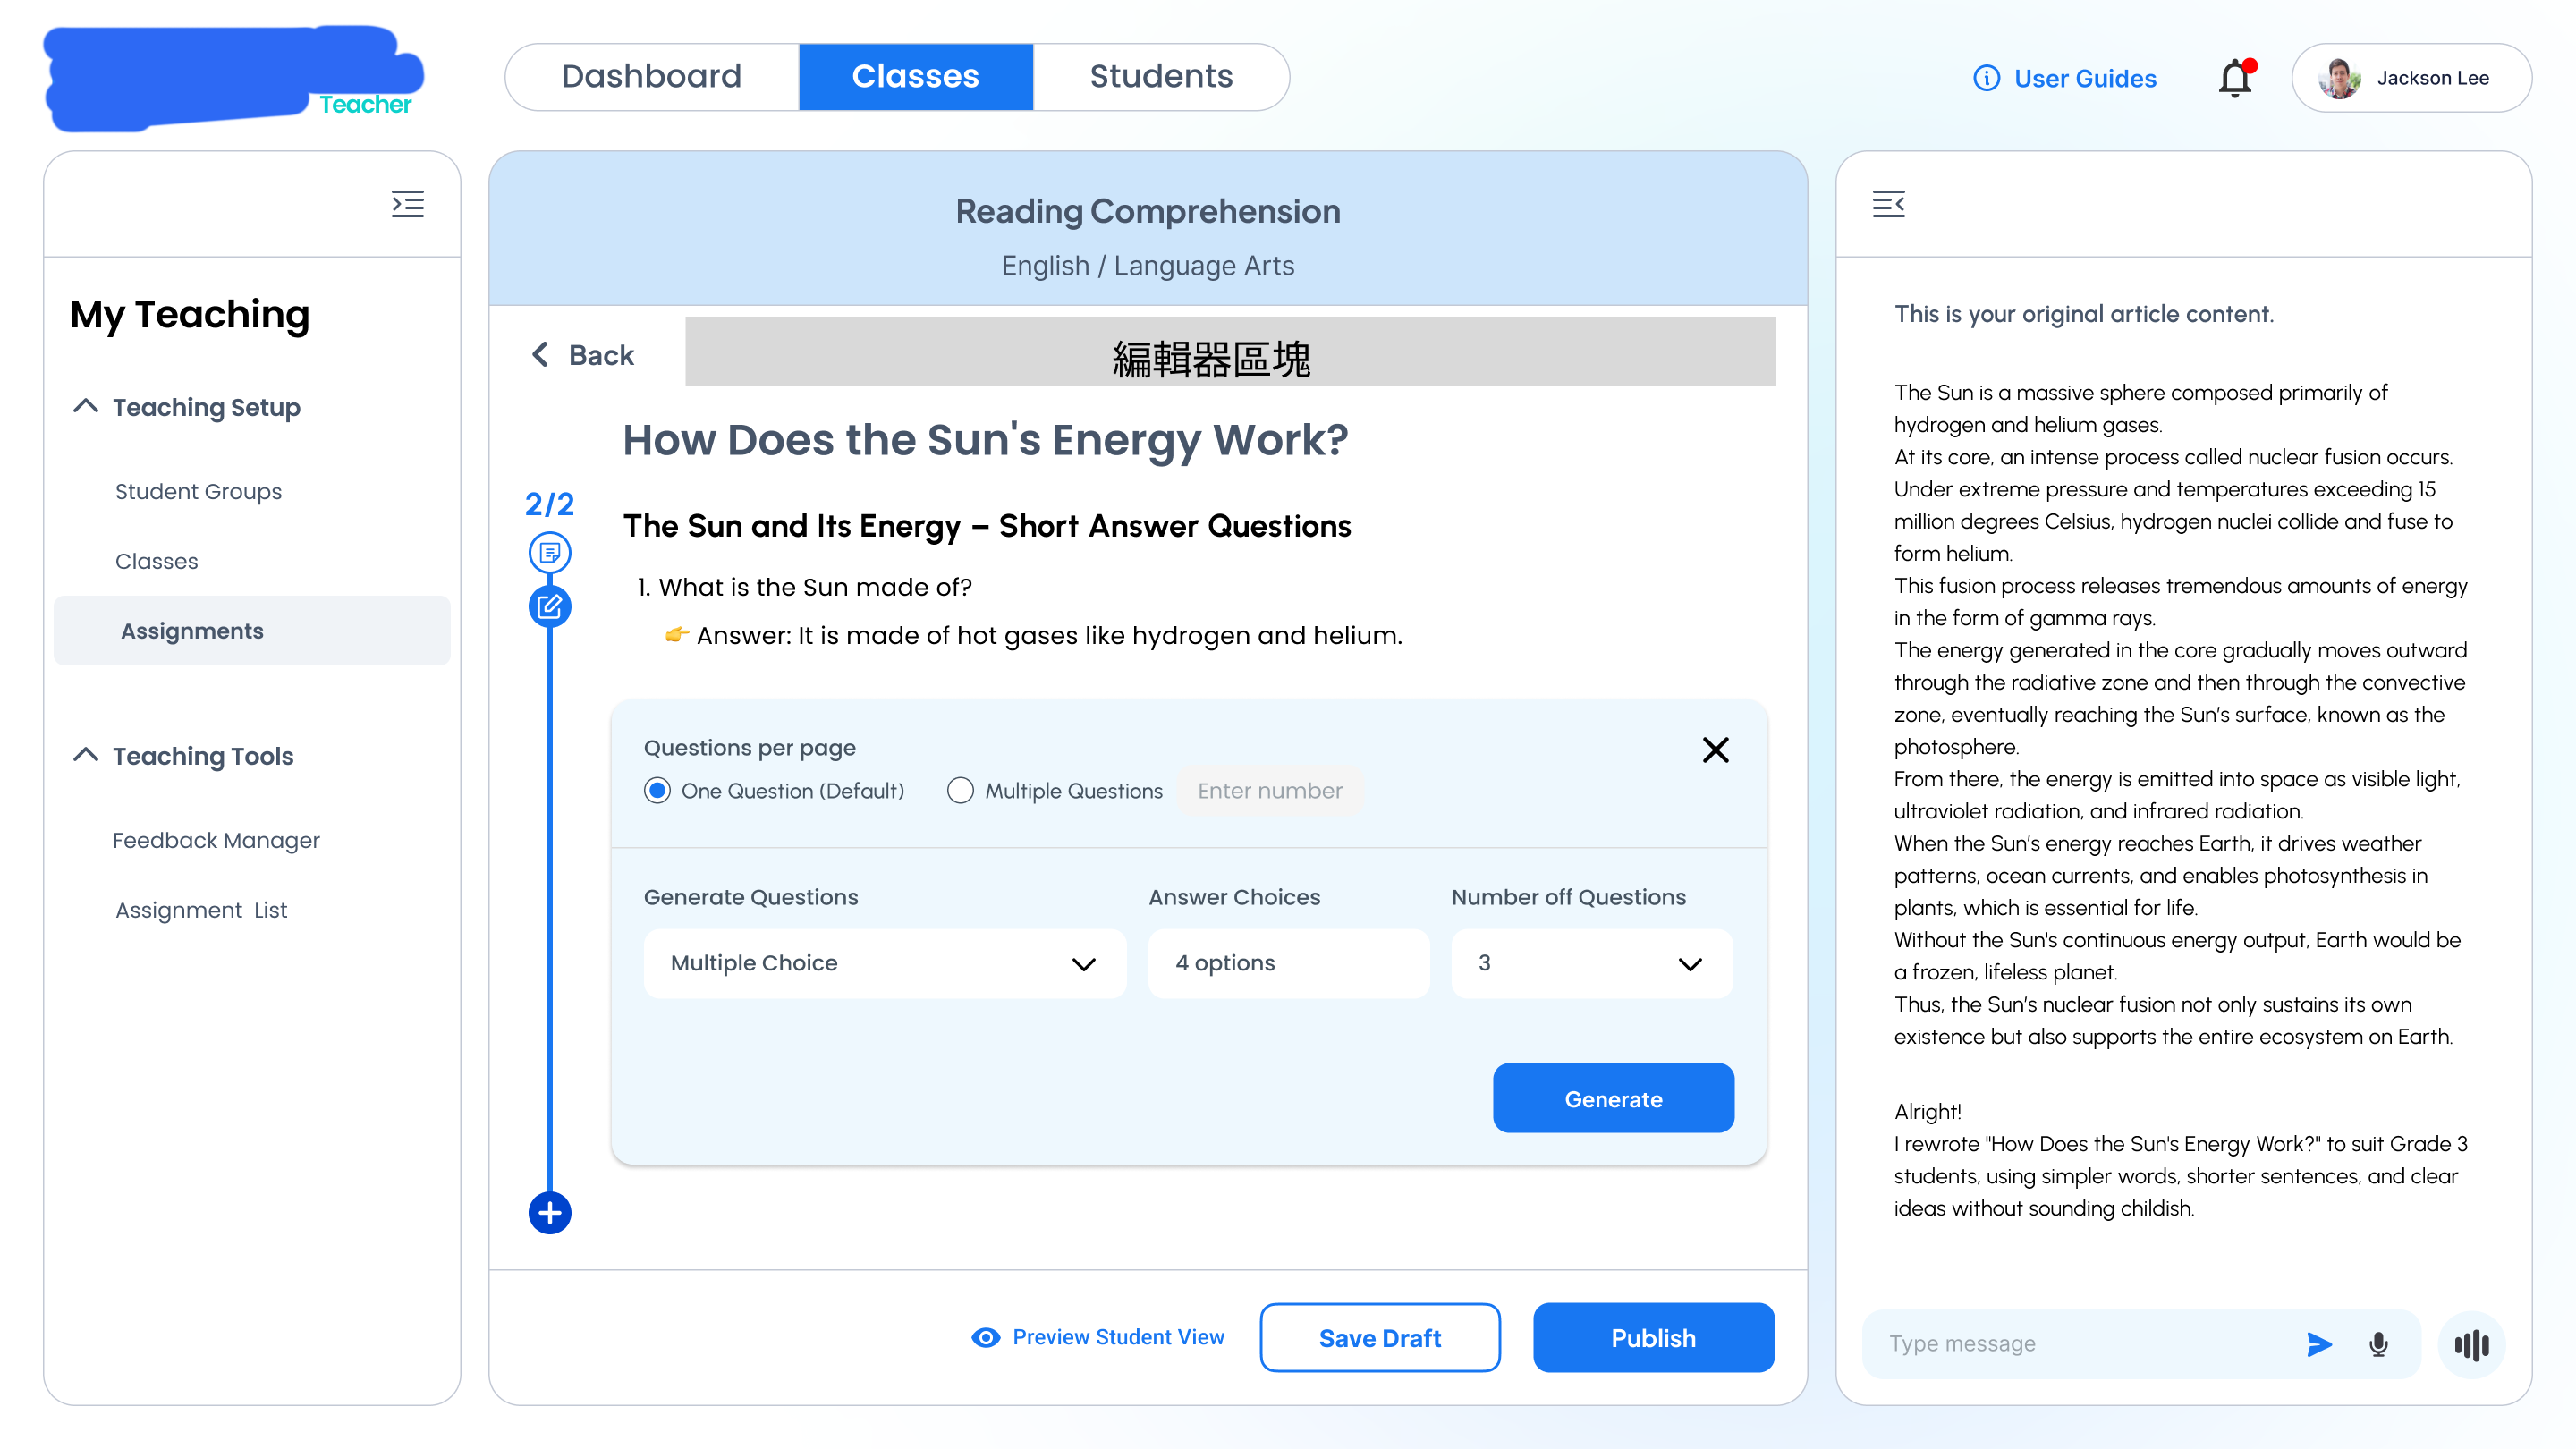2576x1449 pixels.
Task: Click the My Teaching heading
Action: coord(190,314)
